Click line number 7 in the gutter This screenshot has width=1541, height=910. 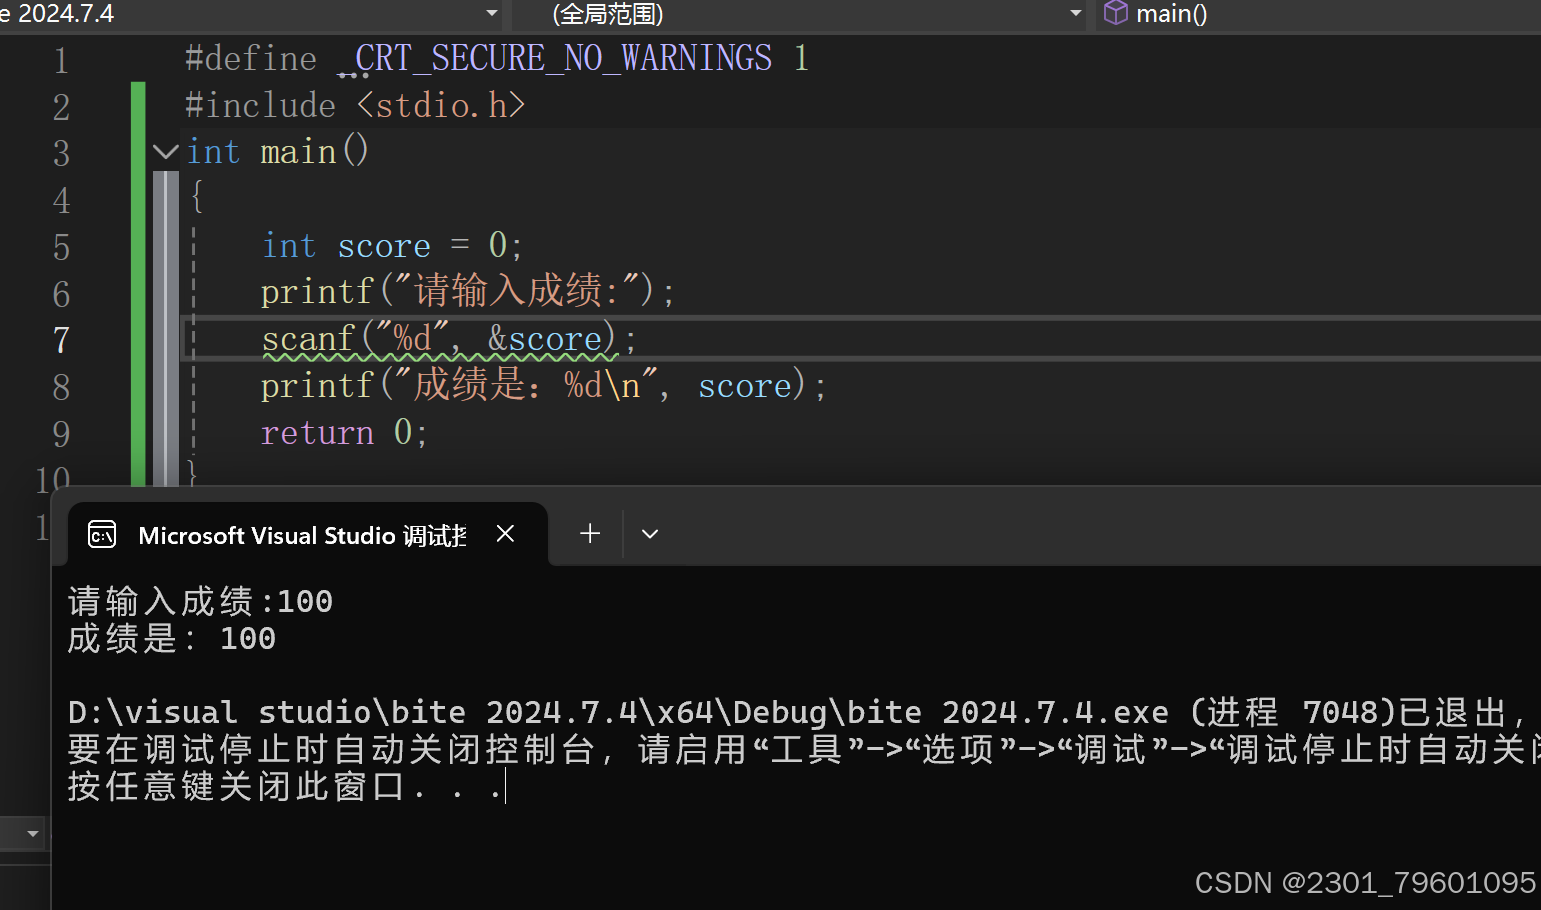(x=61, y=340)
